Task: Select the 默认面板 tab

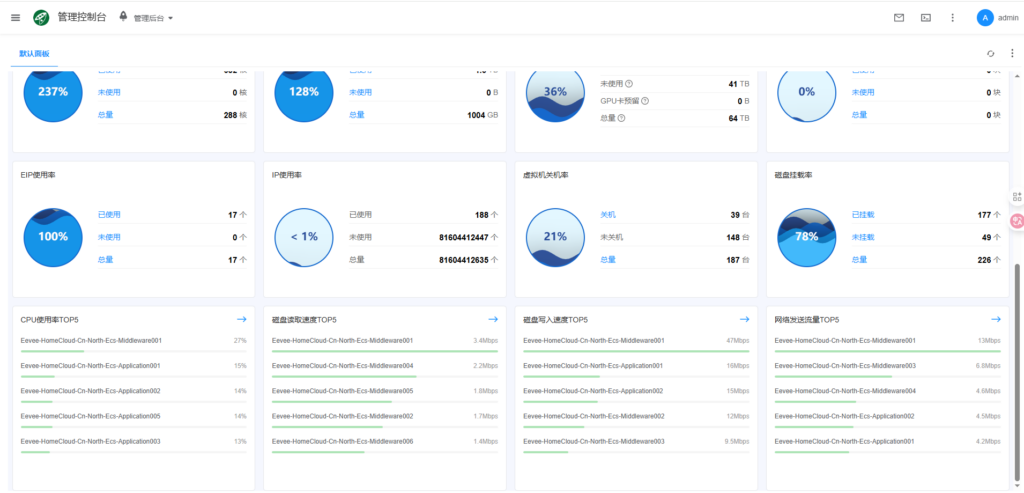Action: [35, 53]
